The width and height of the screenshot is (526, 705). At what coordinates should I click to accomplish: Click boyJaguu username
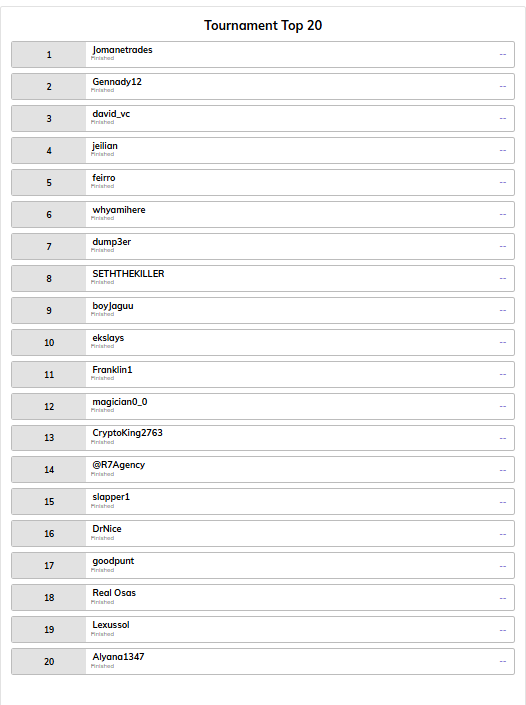point(113,306)
